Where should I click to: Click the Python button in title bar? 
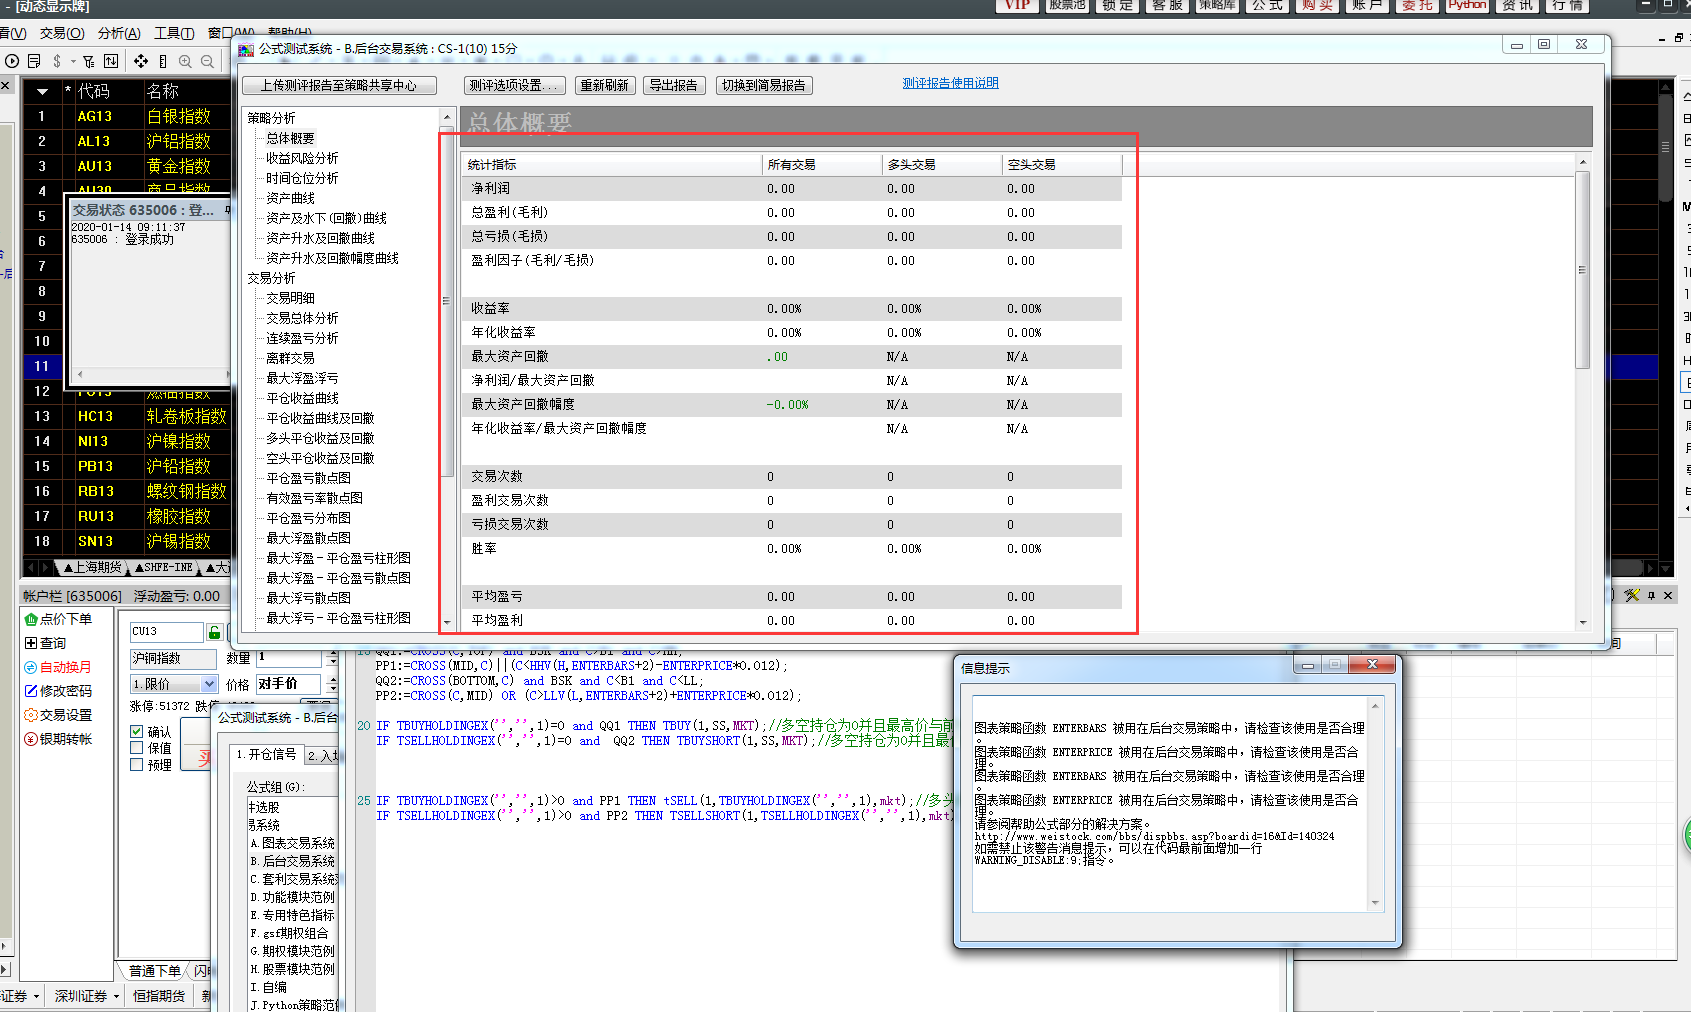1467,5
